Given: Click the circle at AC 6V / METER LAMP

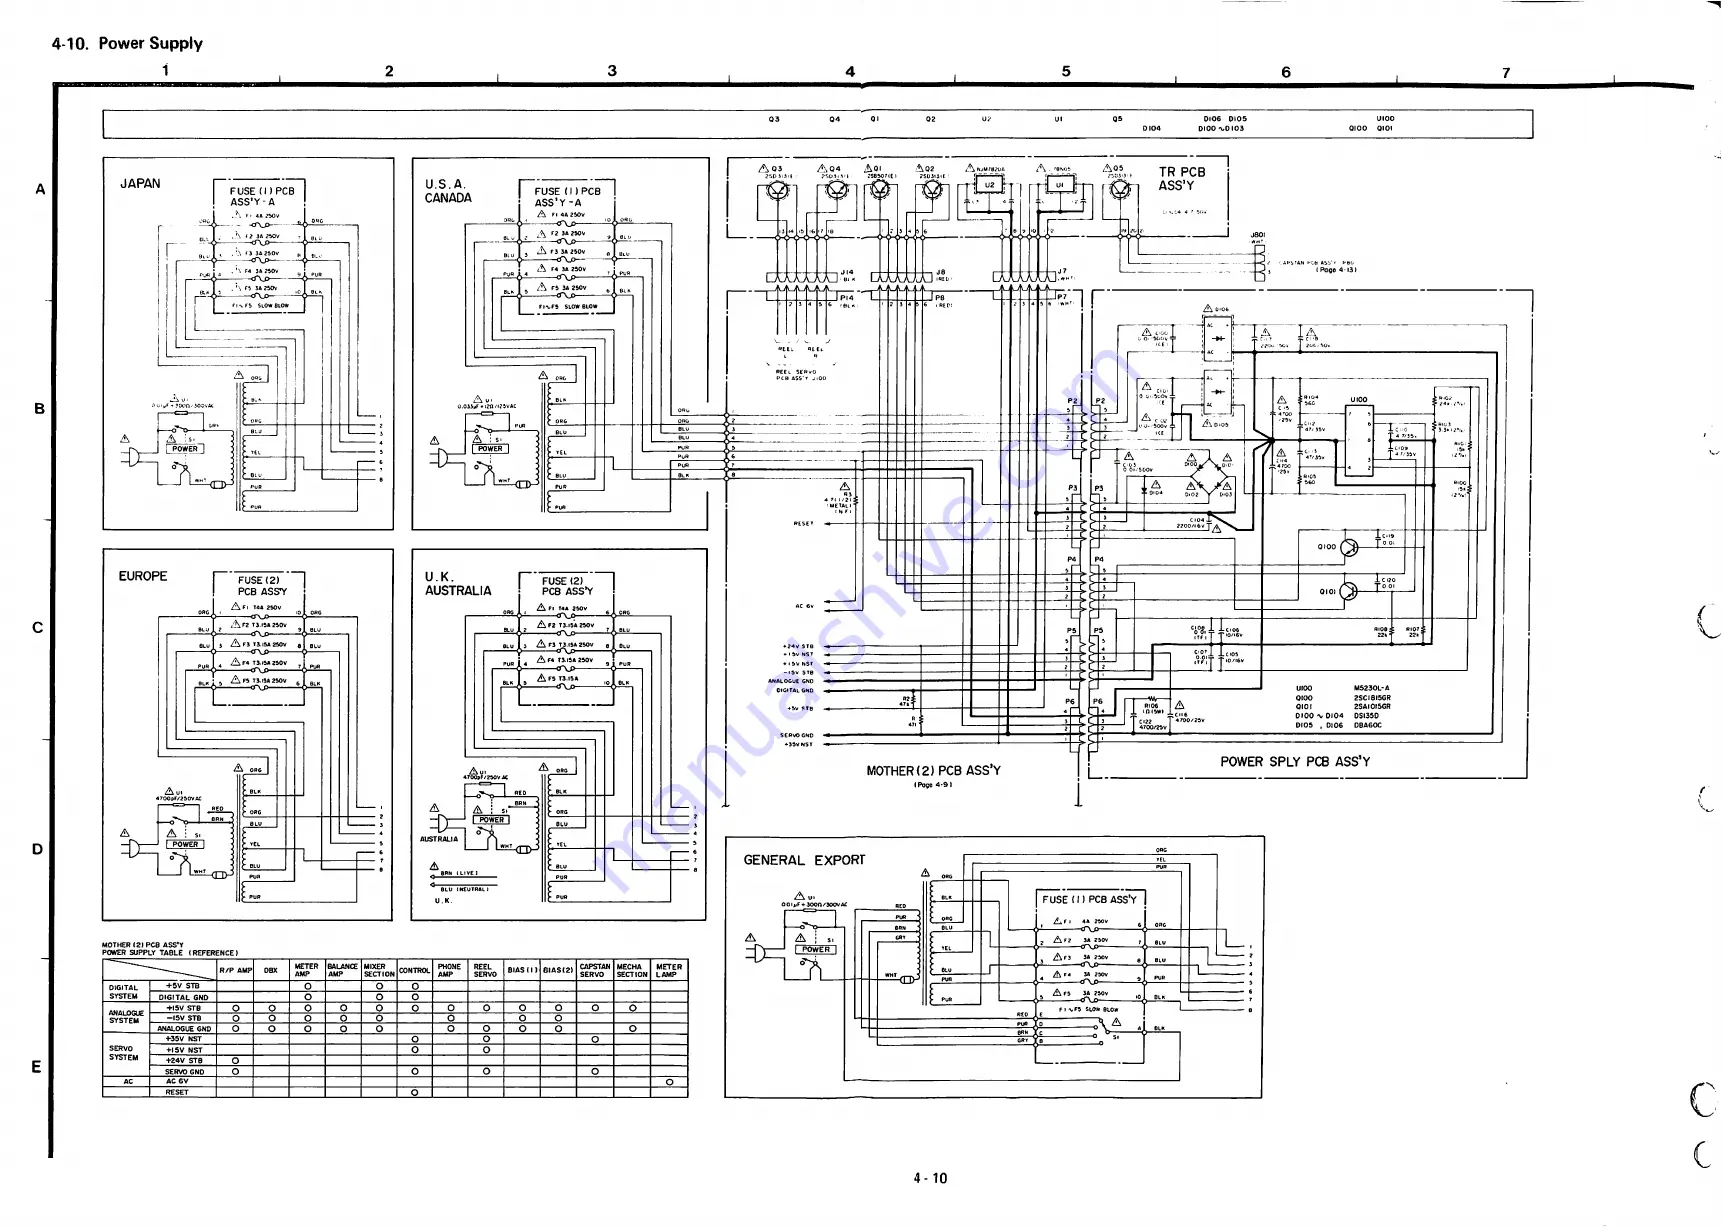Looking at the screenshot, I should click(669, 1082).
